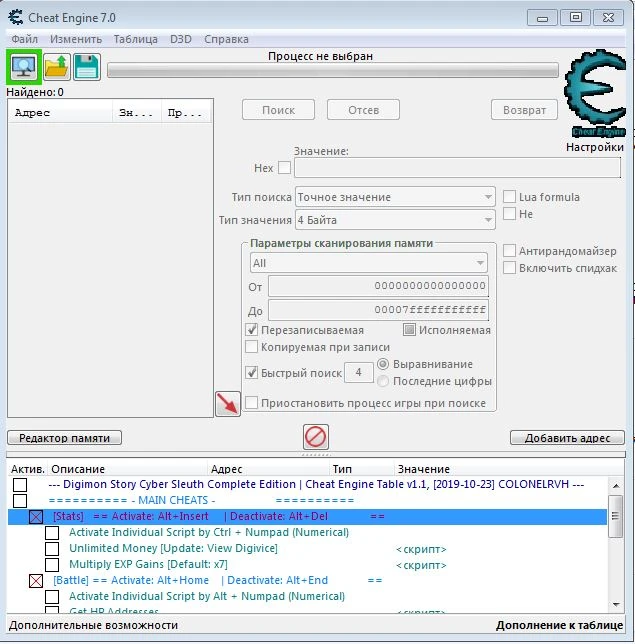Viewport: 635px width, 644px height.
Task: Enable Копируемая при записи checkbox
Action: coord(251,347)
